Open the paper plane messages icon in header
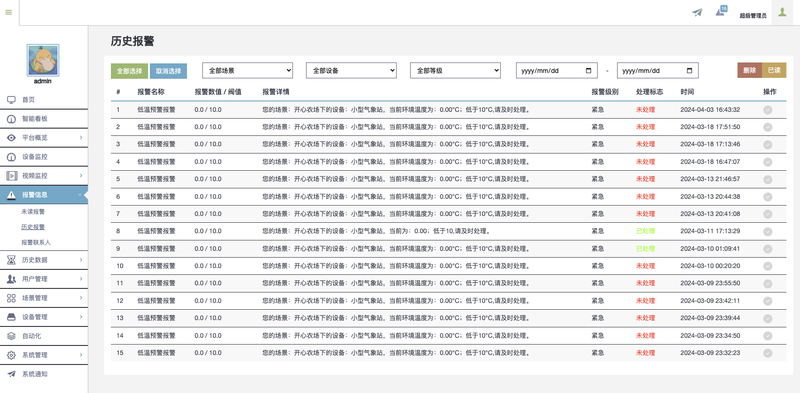800x393 pixels. [697, 12]
